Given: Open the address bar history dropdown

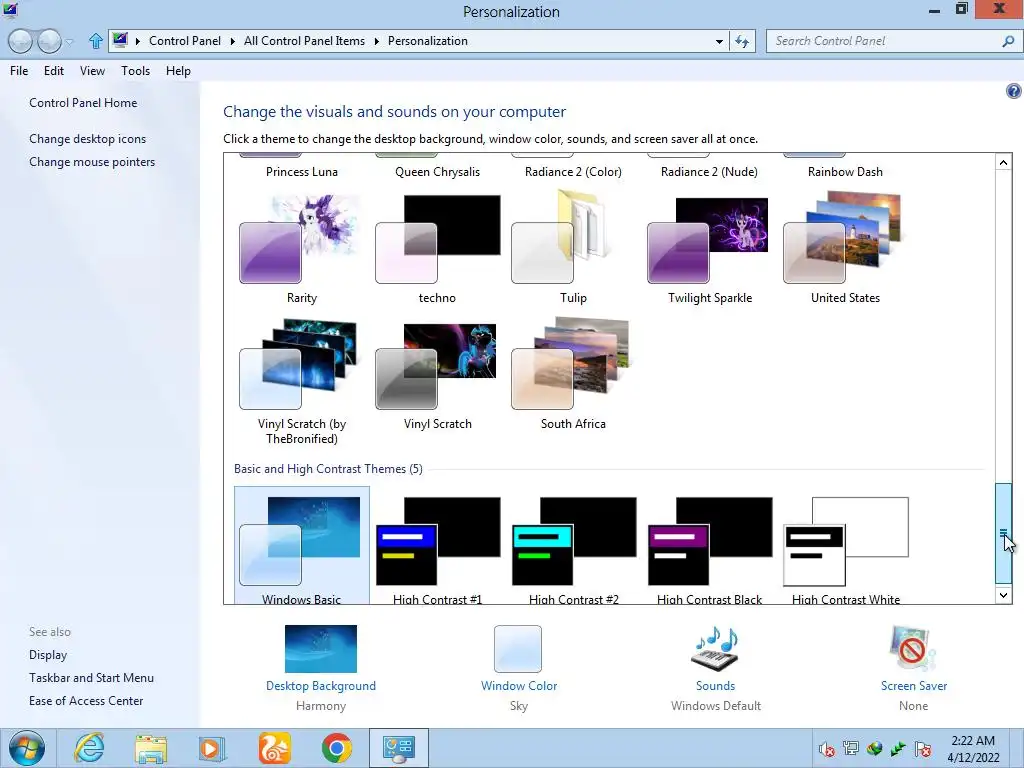Looking at the screenshot, I should (719, 41).
